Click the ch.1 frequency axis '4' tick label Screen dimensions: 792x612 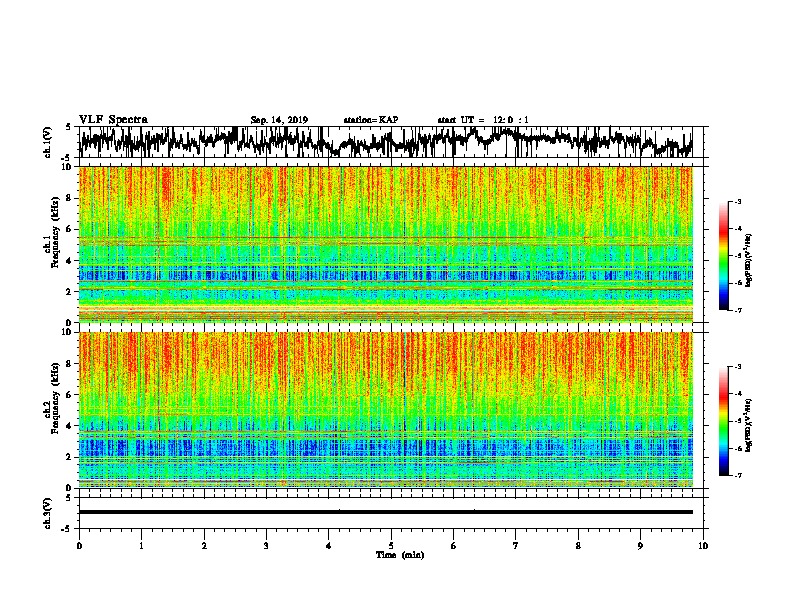click(69, 261)
